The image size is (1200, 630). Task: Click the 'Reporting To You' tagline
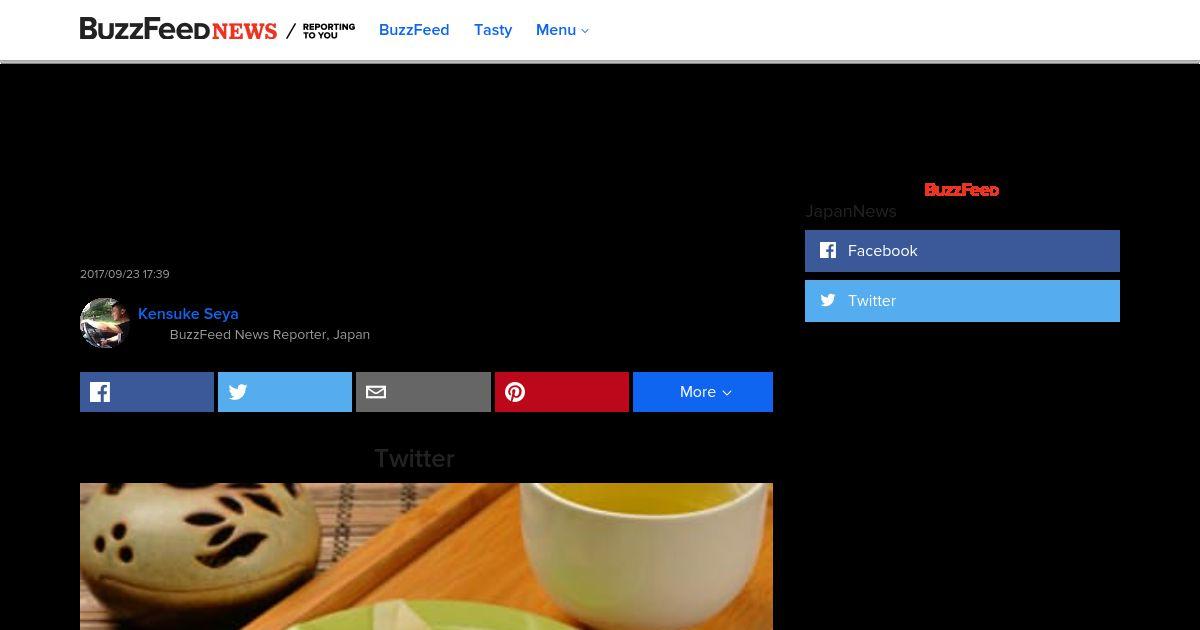(329, 31)
